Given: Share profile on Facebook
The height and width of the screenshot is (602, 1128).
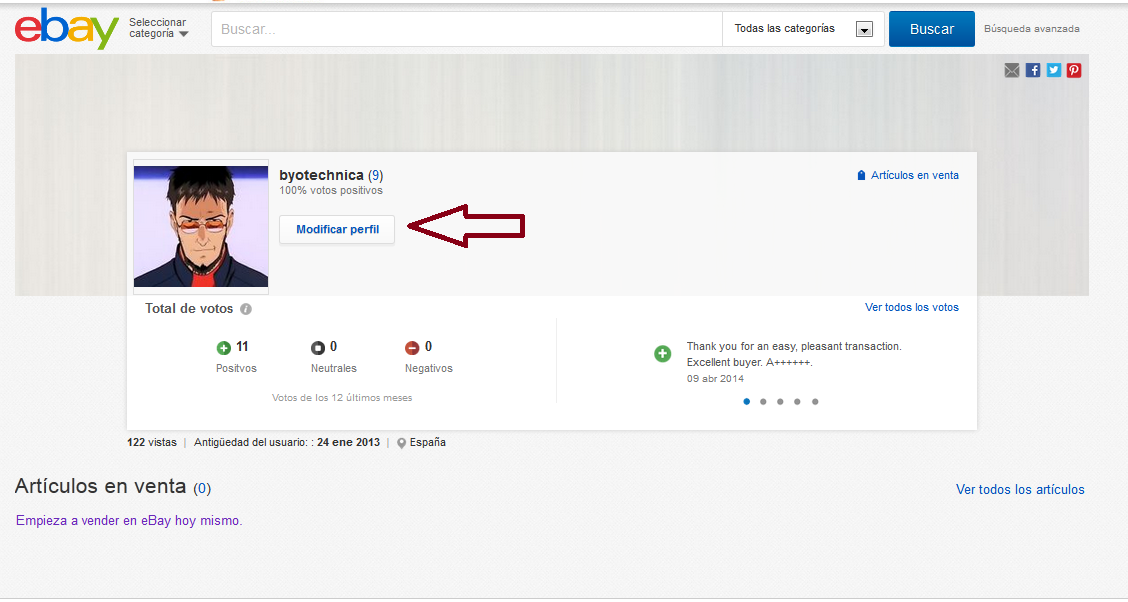Looking at the screenshot, I should (x=1033, y=70).
